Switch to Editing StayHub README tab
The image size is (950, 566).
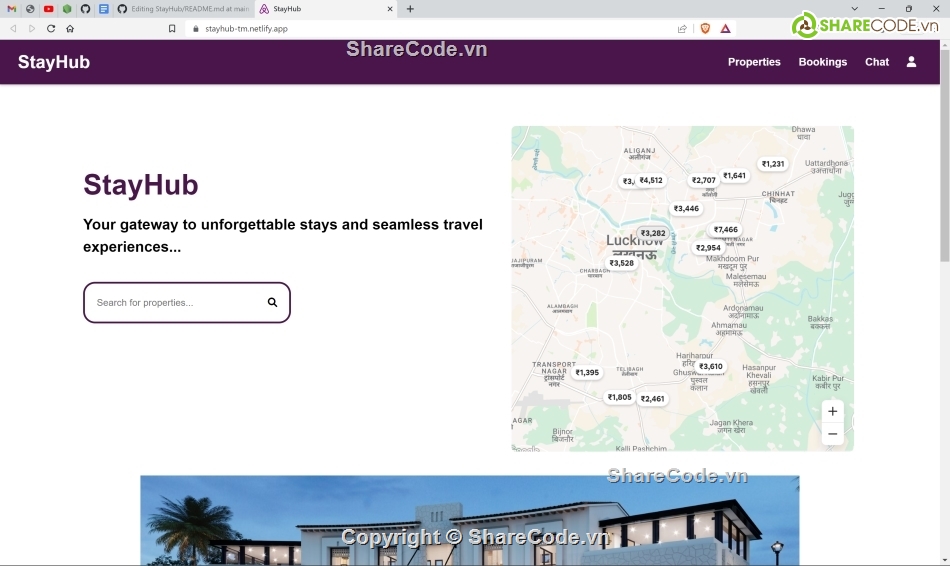(x=182, y=9)
